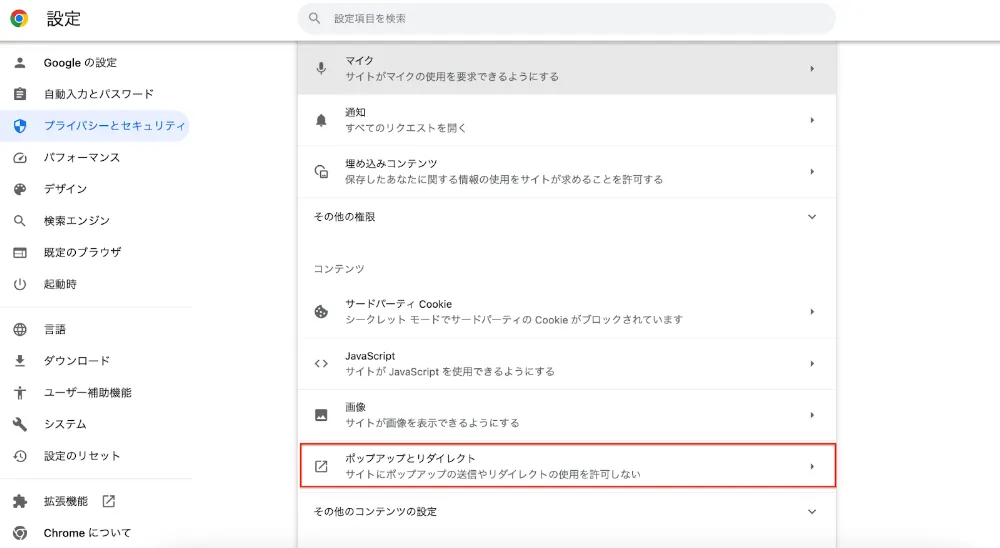Click the その他のコンテンツの設定 label
Image resolution: width=1000 pixels, height=548 pixels.
tap(375, 512)
